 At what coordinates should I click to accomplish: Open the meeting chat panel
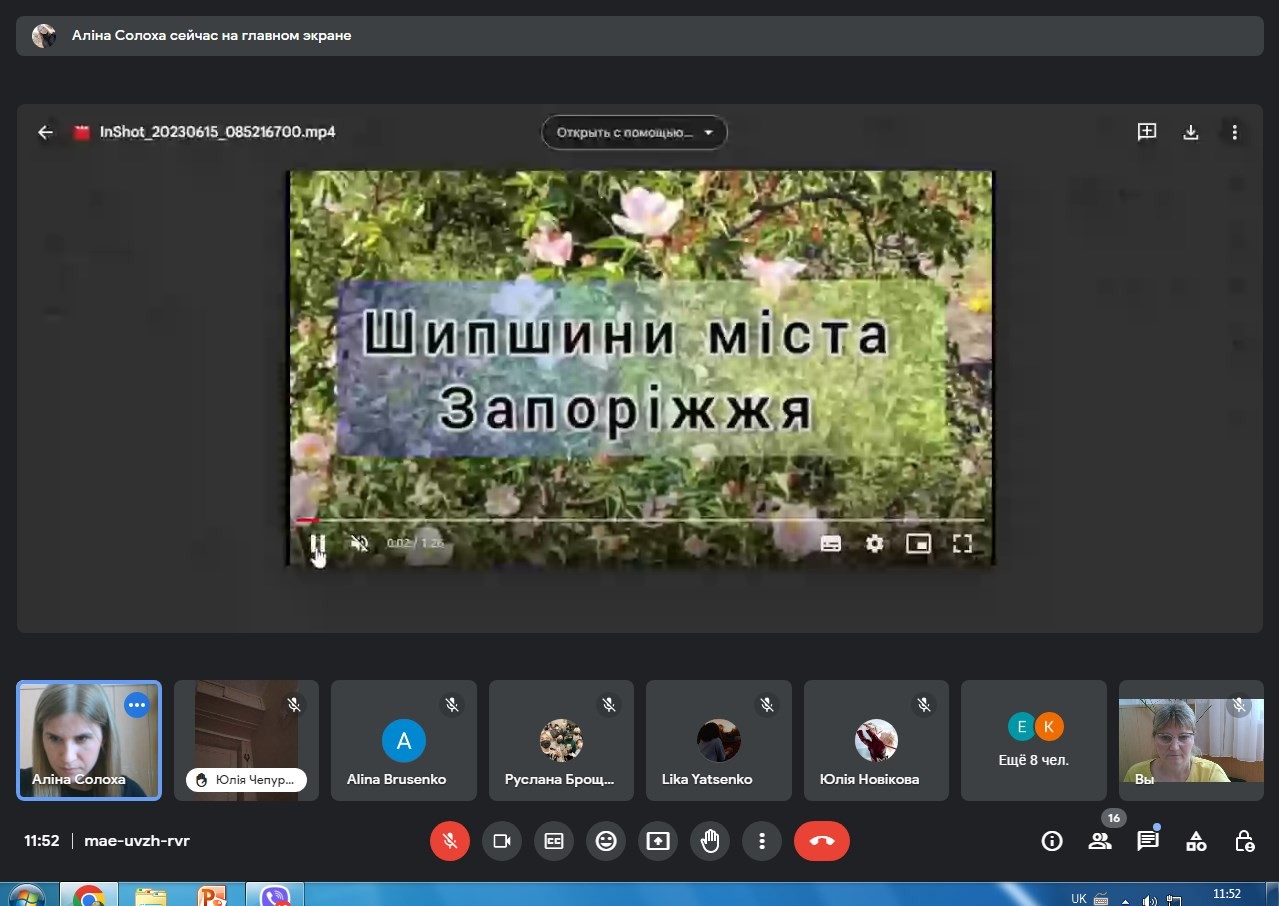[1147, 841]
